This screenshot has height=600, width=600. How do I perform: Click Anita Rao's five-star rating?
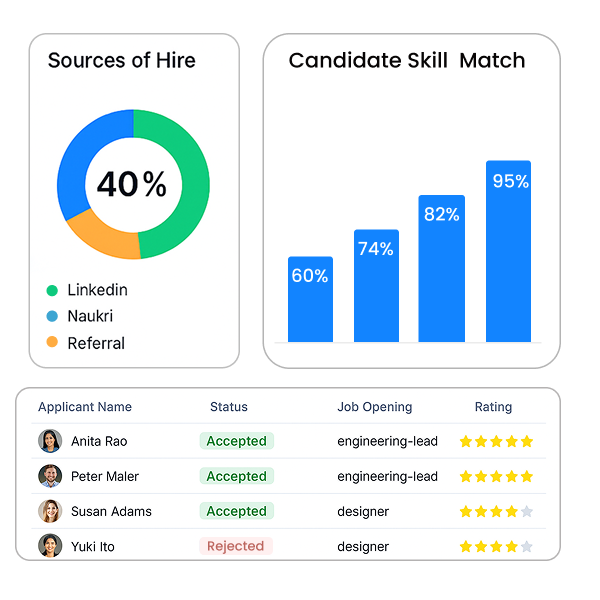click(x=496, y=441)
